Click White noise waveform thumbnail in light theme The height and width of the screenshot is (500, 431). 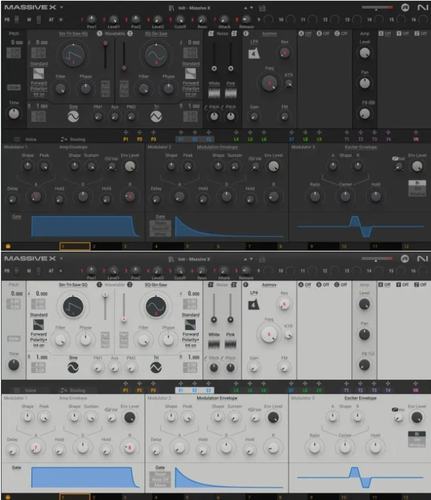tap(214, 344)
